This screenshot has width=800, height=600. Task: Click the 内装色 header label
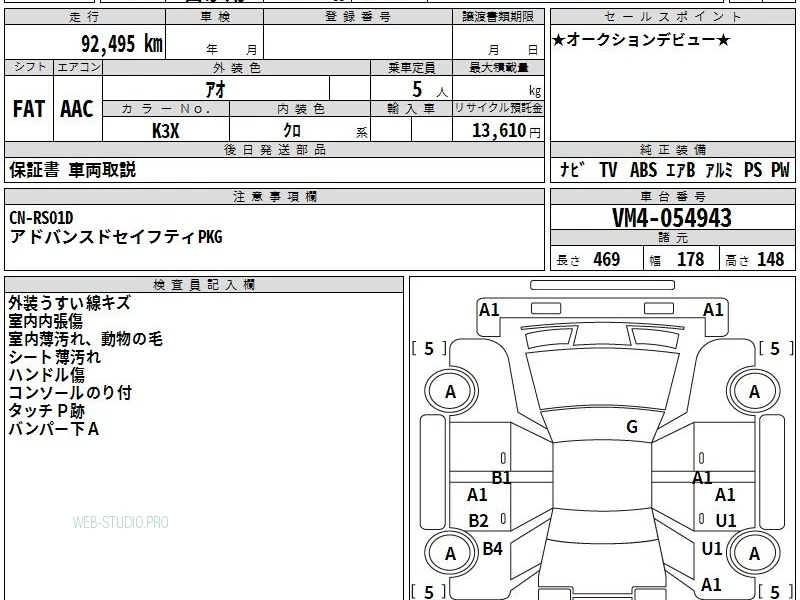point(301,109)
